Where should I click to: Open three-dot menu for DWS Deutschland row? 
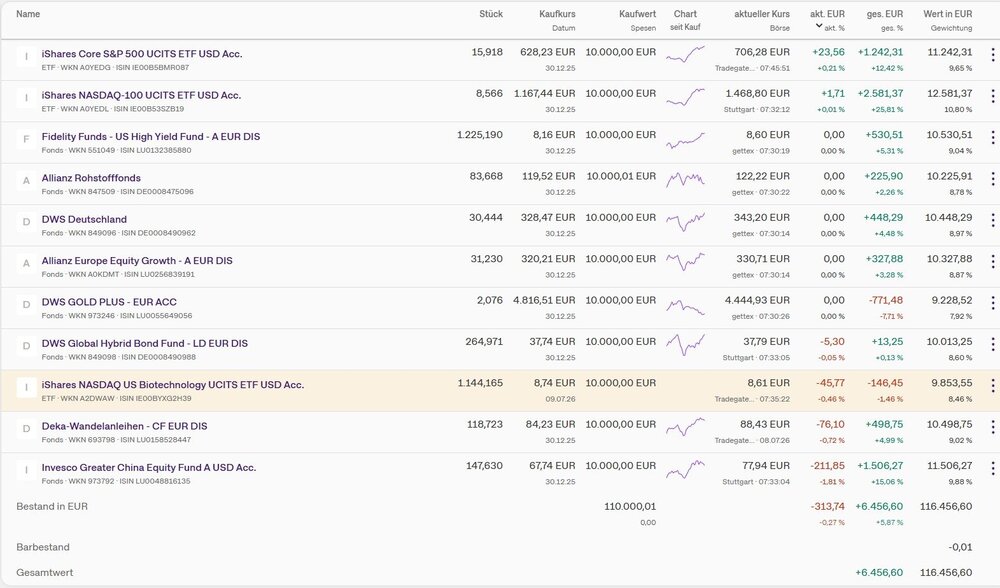pos(992,221)
